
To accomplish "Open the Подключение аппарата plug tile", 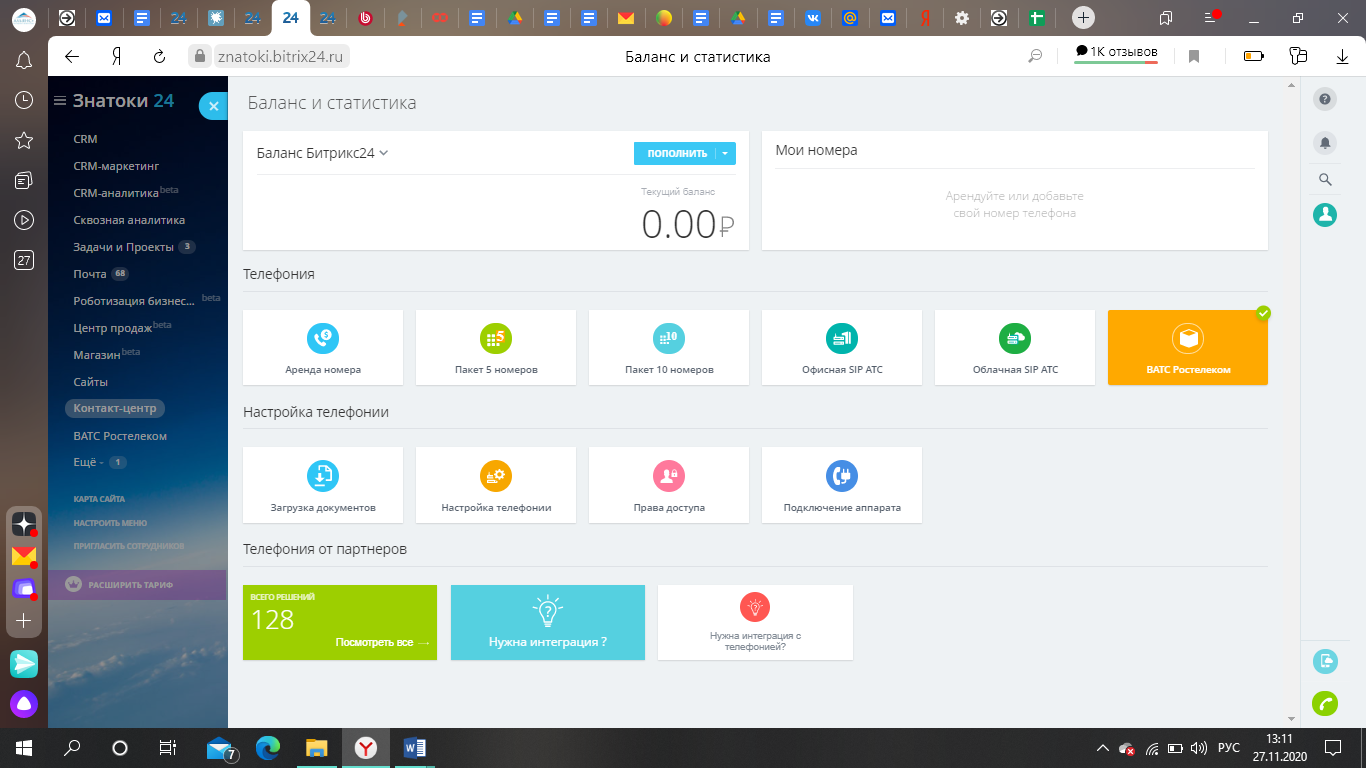I will [842, 485].
